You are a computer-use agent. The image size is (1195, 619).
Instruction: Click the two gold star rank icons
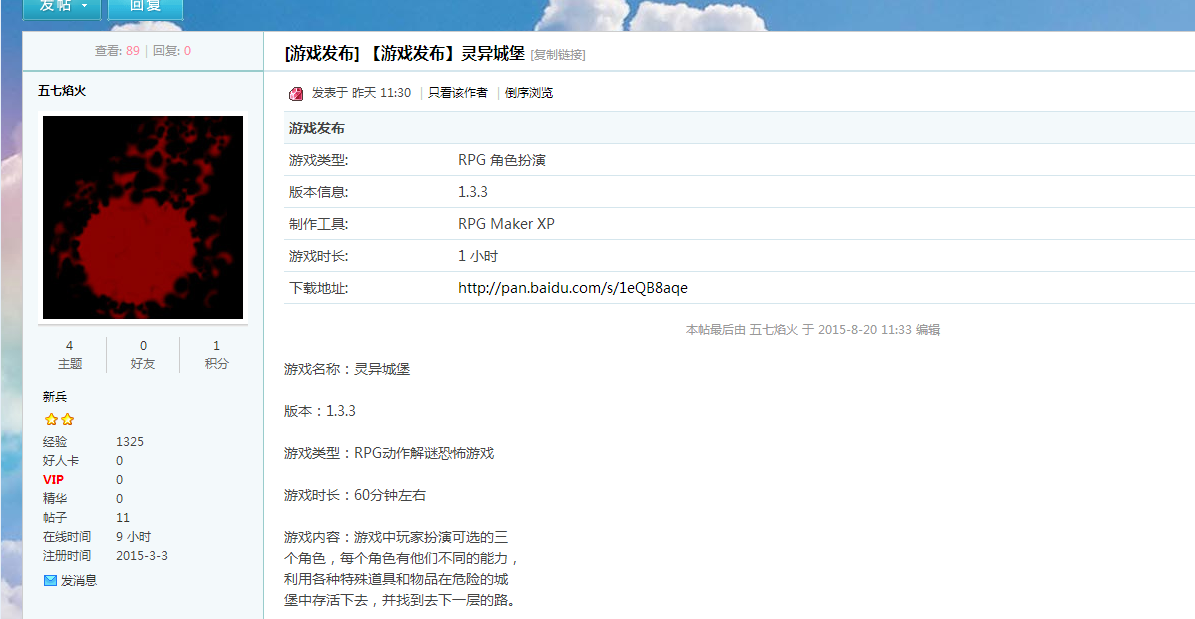(x=59, y=419)
